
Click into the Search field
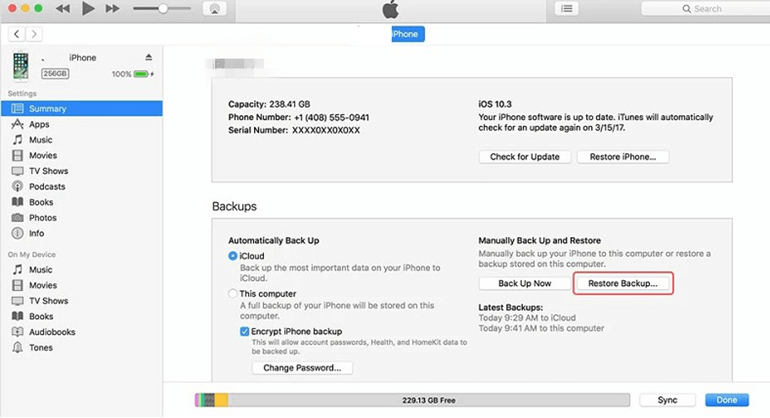pyautogui.click(x=706, y=9)
